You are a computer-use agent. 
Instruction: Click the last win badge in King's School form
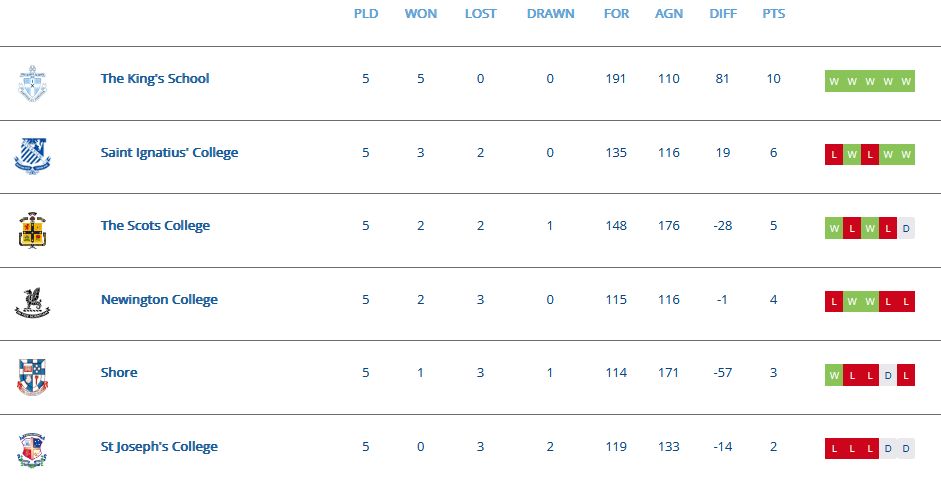pos(906,81)
